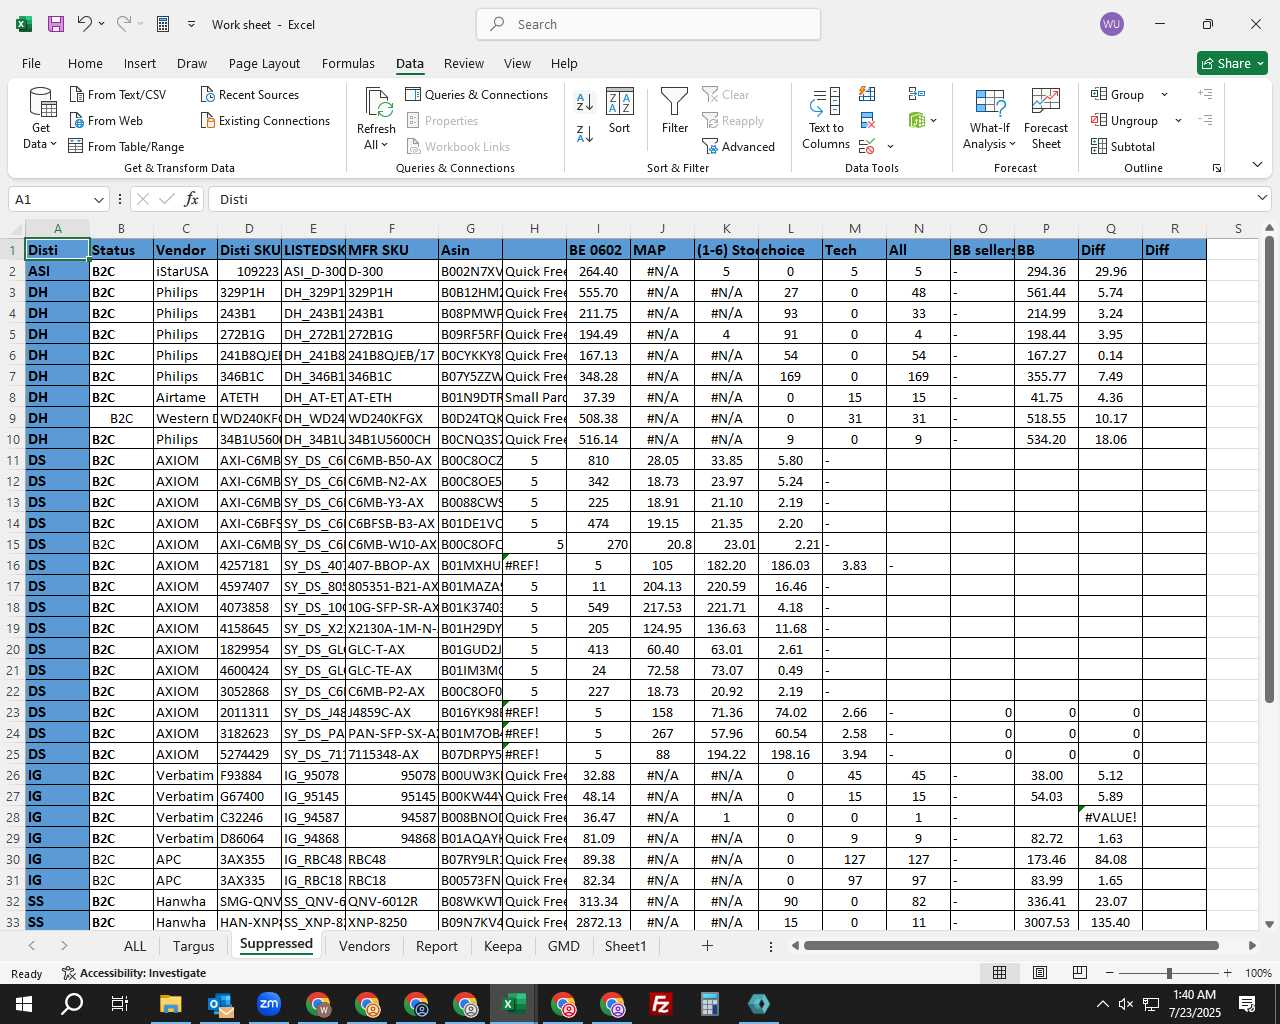Image resolution: width=1280 pixels, height=1024 pixels.
Task: Open the File menu
Action: 31,63
